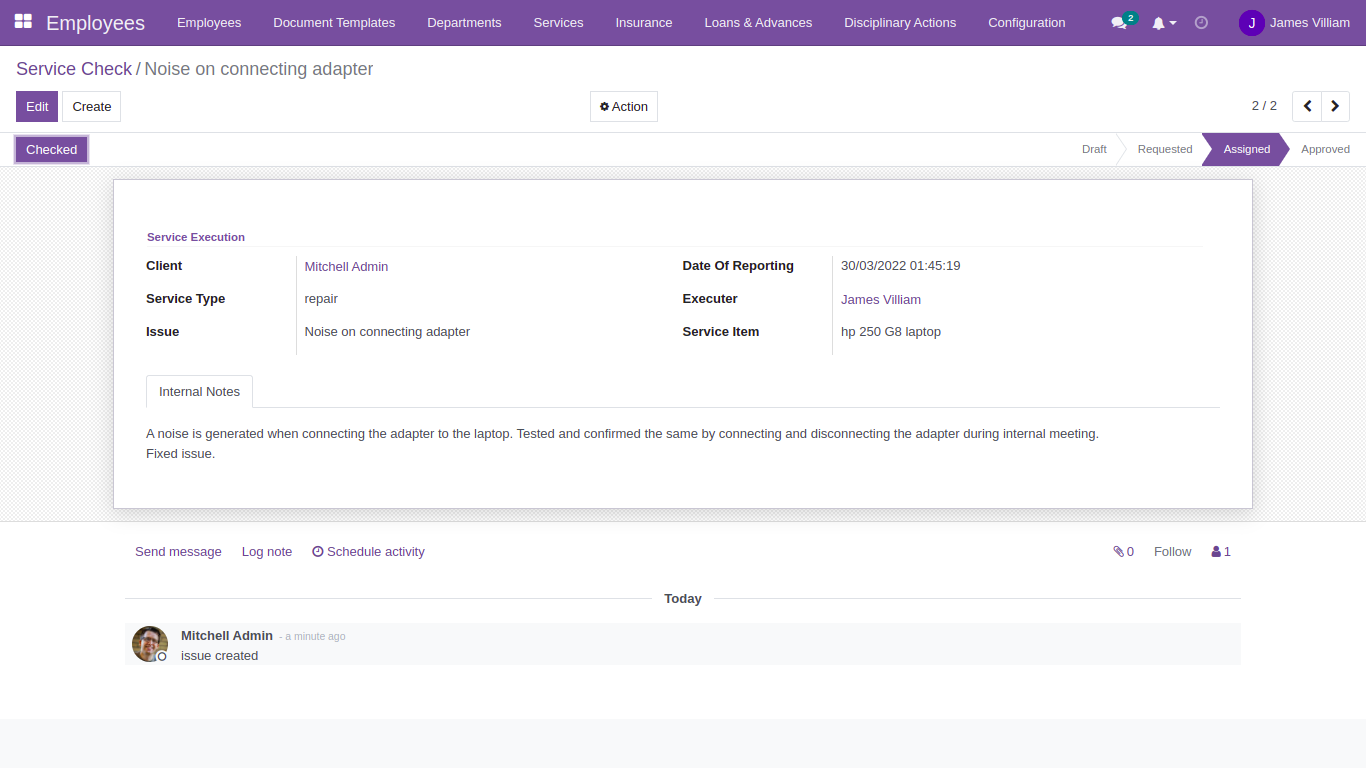Open the conversations bubble with 2 unread
Viewport: 1366px width, 768px height.
tap(1118, 22)
